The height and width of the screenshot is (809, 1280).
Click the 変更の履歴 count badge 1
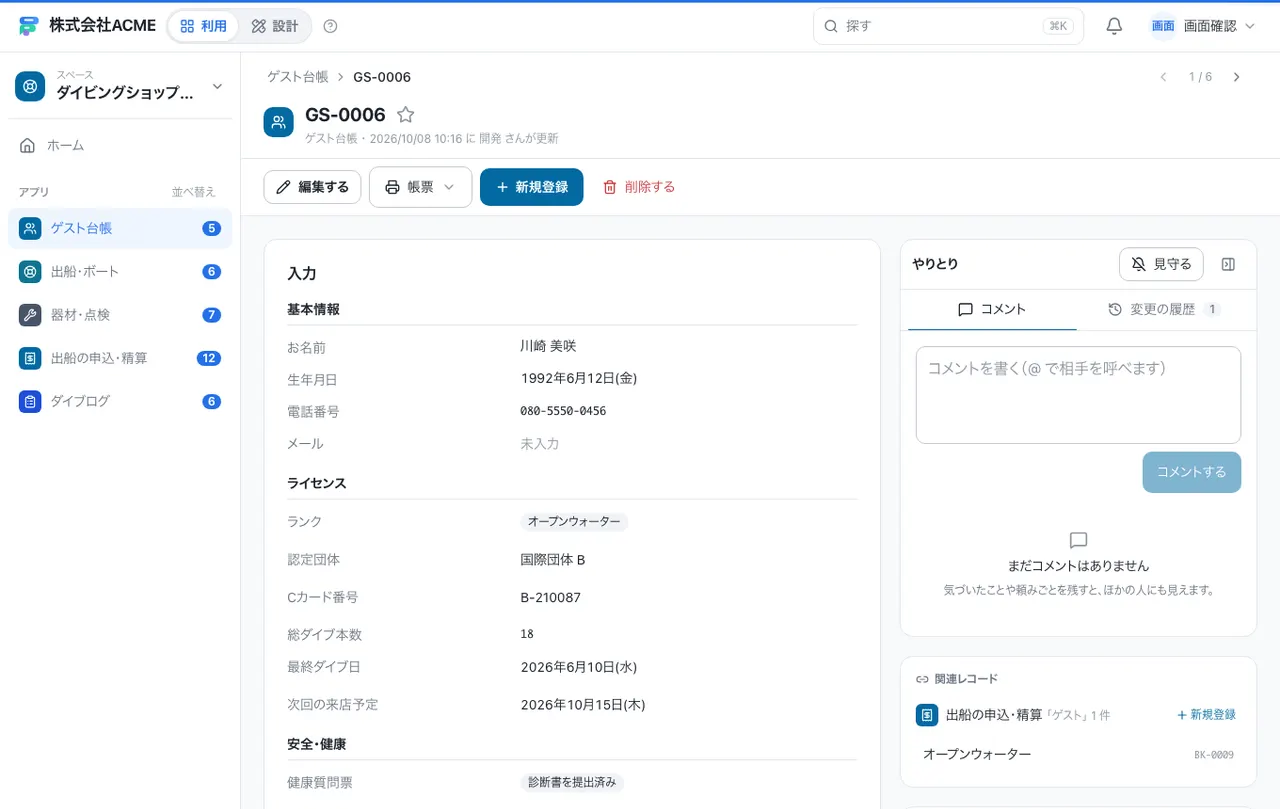pyautogui.click(x=1212, y=310)
